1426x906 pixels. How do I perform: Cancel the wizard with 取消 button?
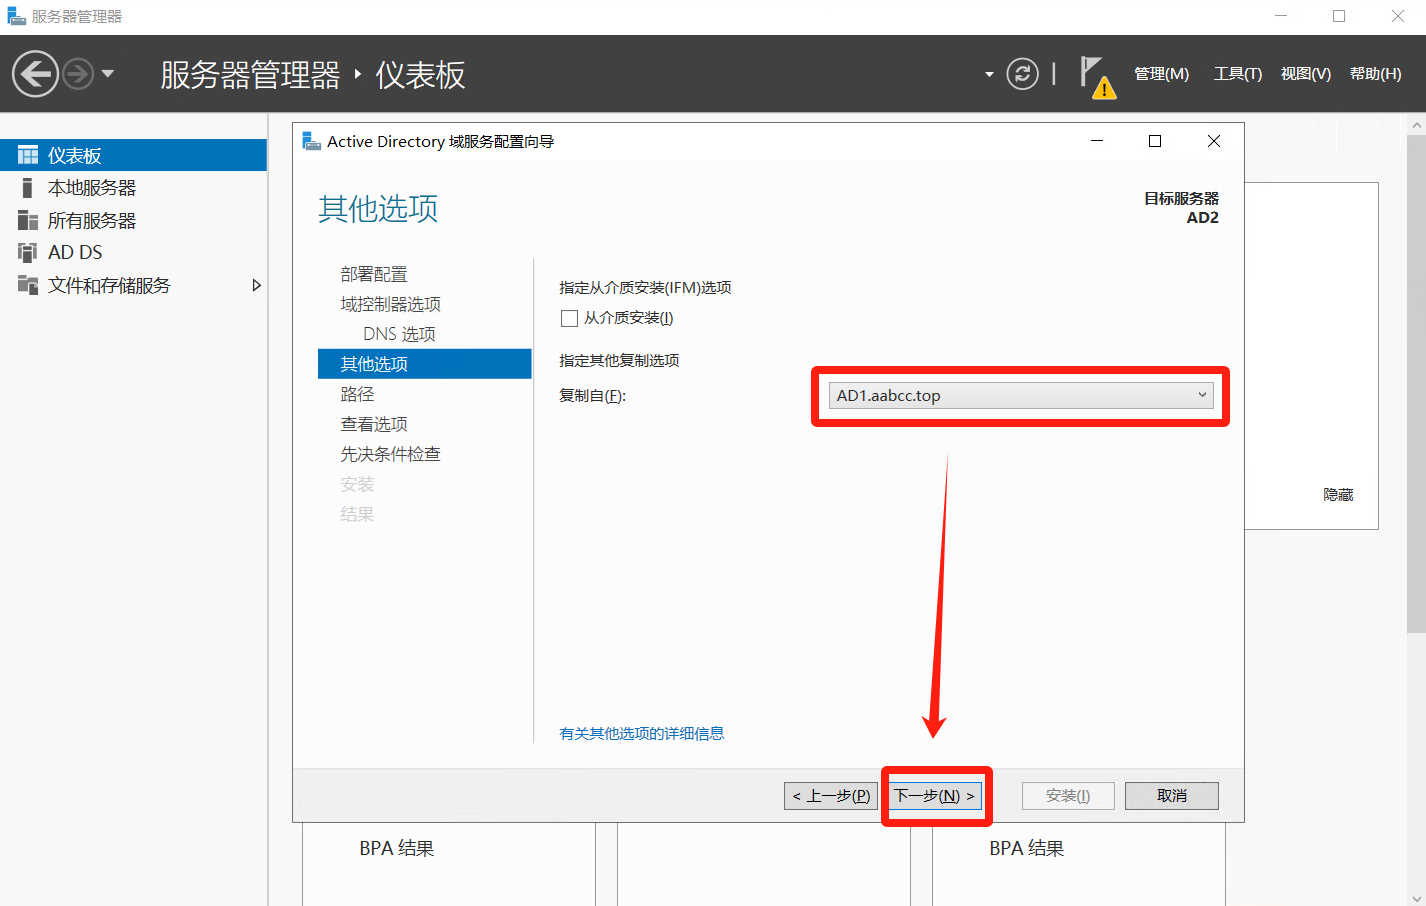click(1171, 796)
